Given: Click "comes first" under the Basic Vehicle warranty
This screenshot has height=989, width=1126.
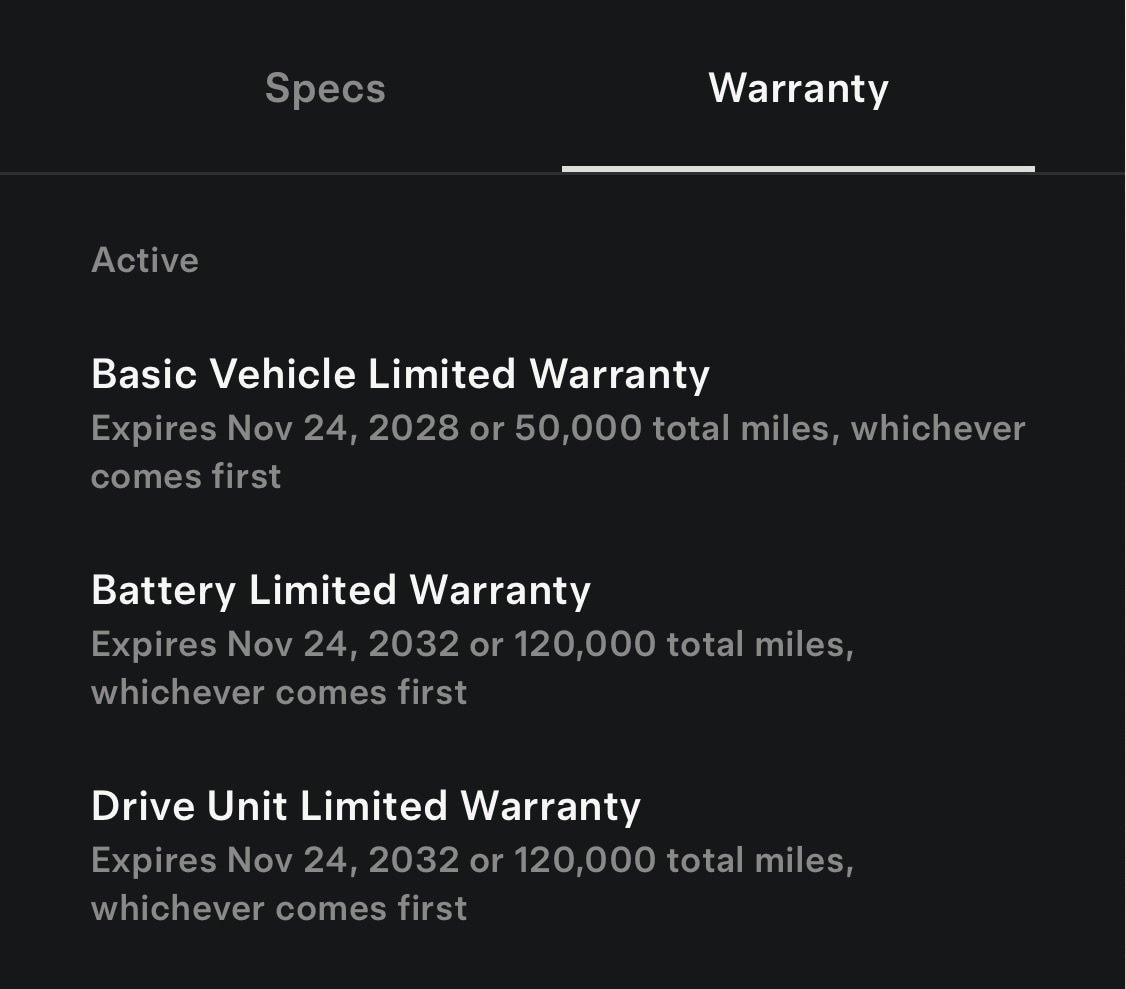Looking at the screenshot, I should click(x=186, y=476).
